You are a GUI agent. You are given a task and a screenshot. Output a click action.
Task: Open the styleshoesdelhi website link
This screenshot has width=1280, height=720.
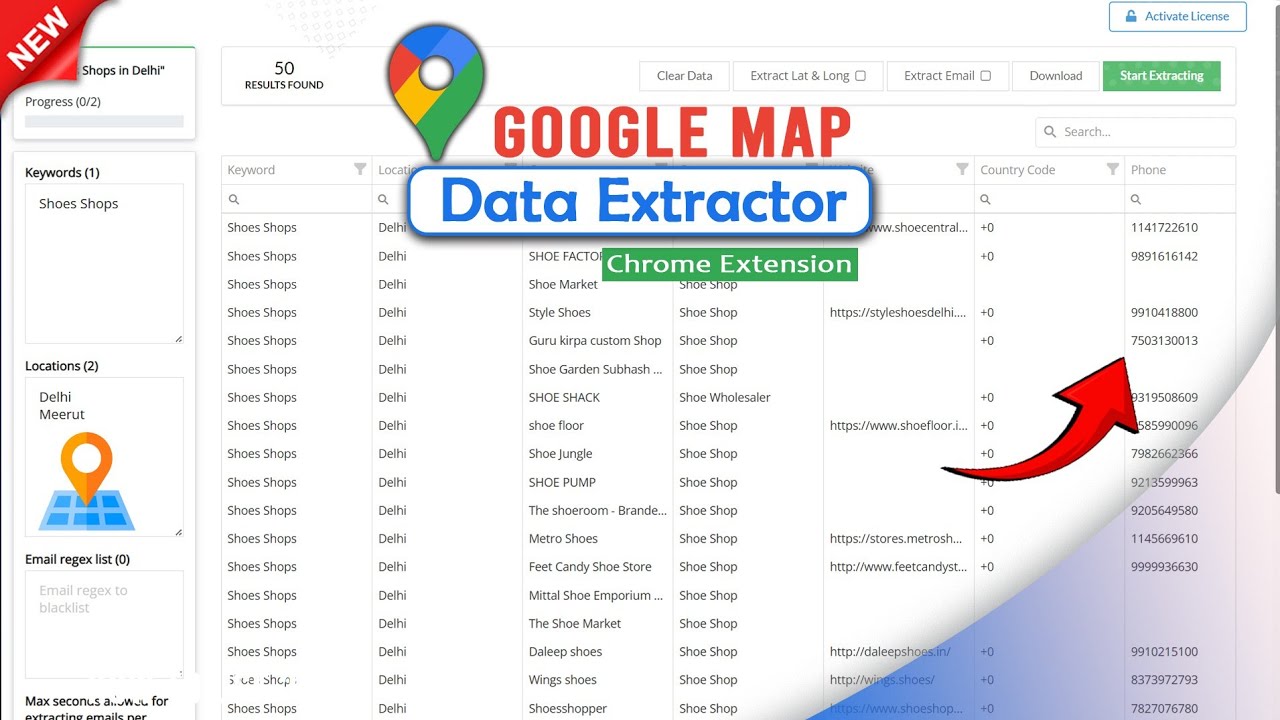point(898,313)
